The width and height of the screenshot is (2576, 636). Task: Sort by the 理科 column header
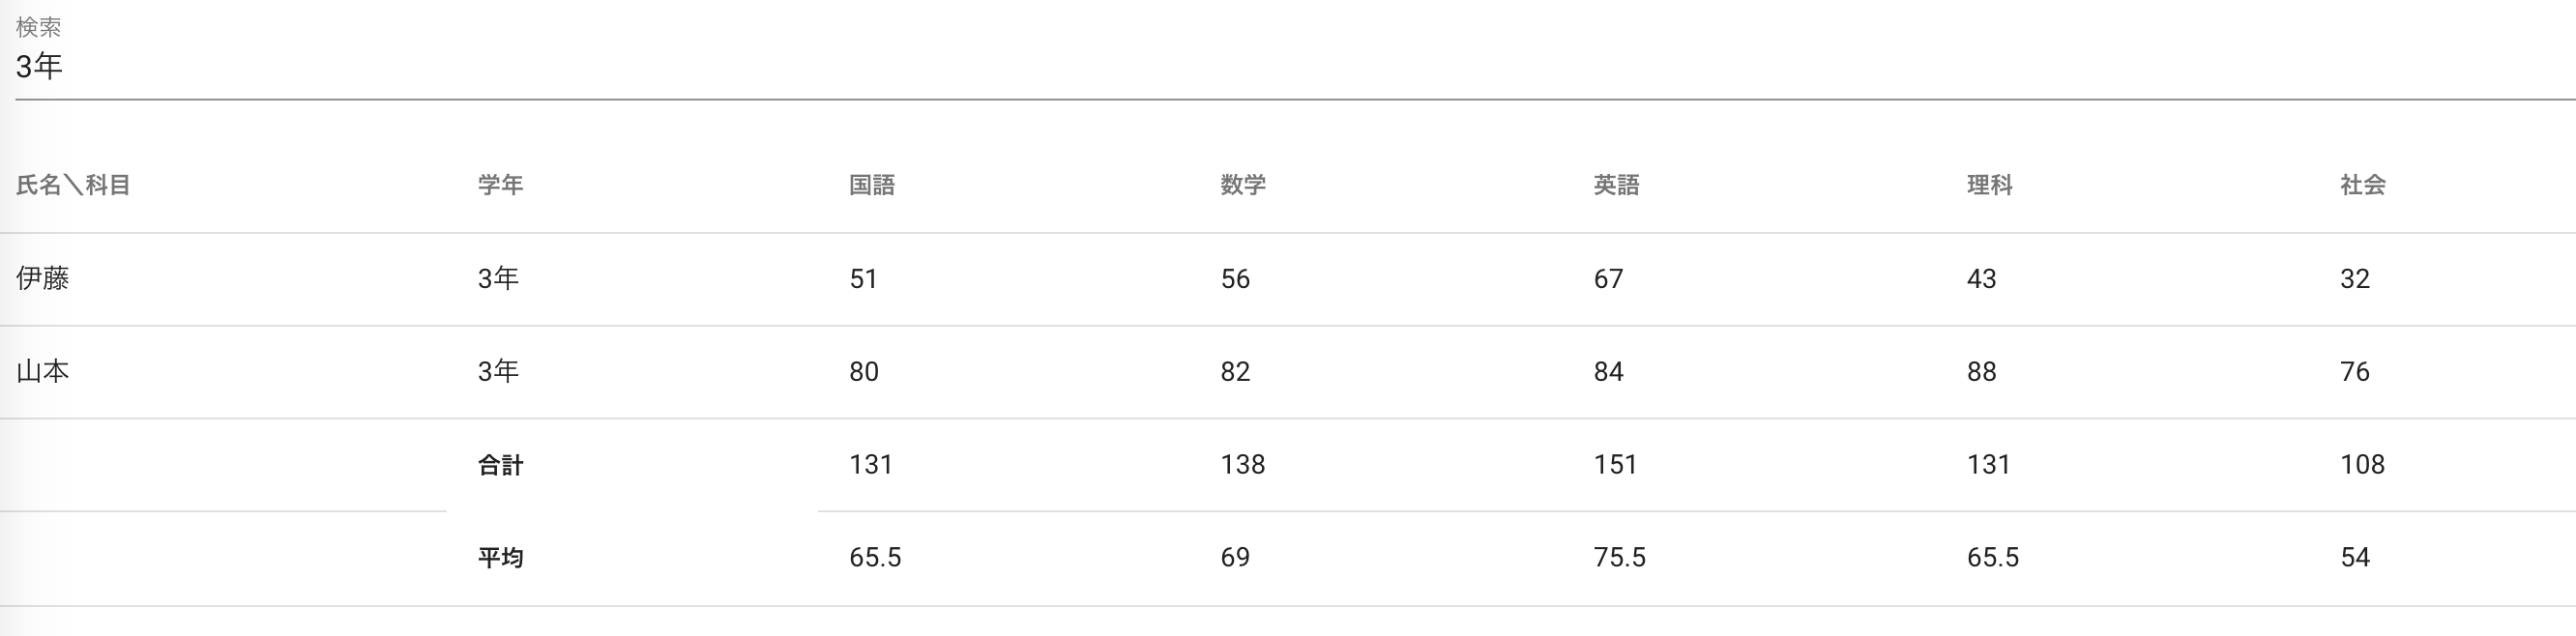1989,185
